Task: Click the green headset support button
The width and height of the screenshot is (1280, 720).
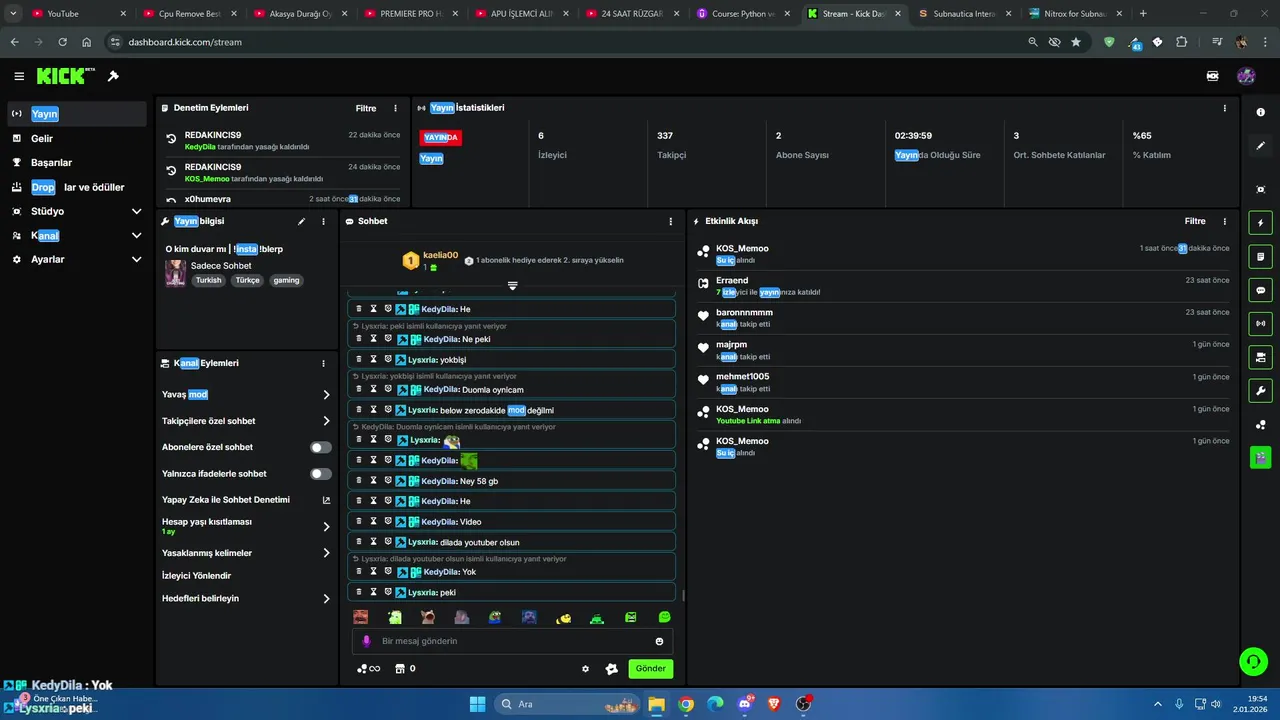Action: pos(1253,661)
